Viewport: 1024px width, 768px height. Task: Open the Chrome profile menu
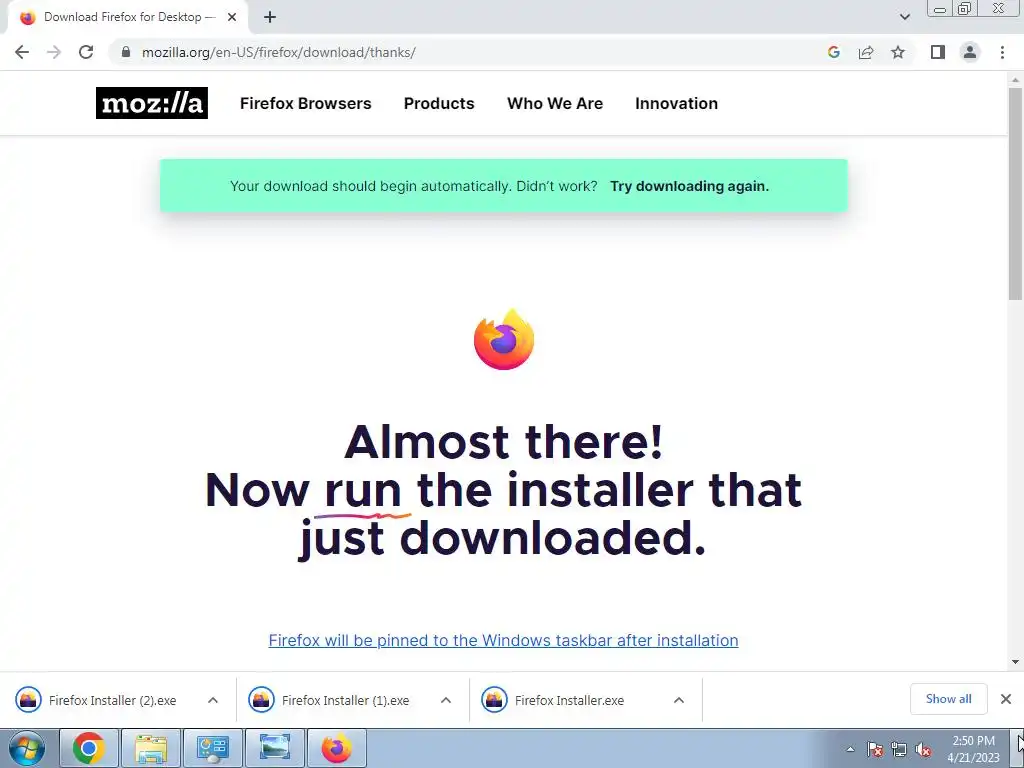click(x=970, y=52)
